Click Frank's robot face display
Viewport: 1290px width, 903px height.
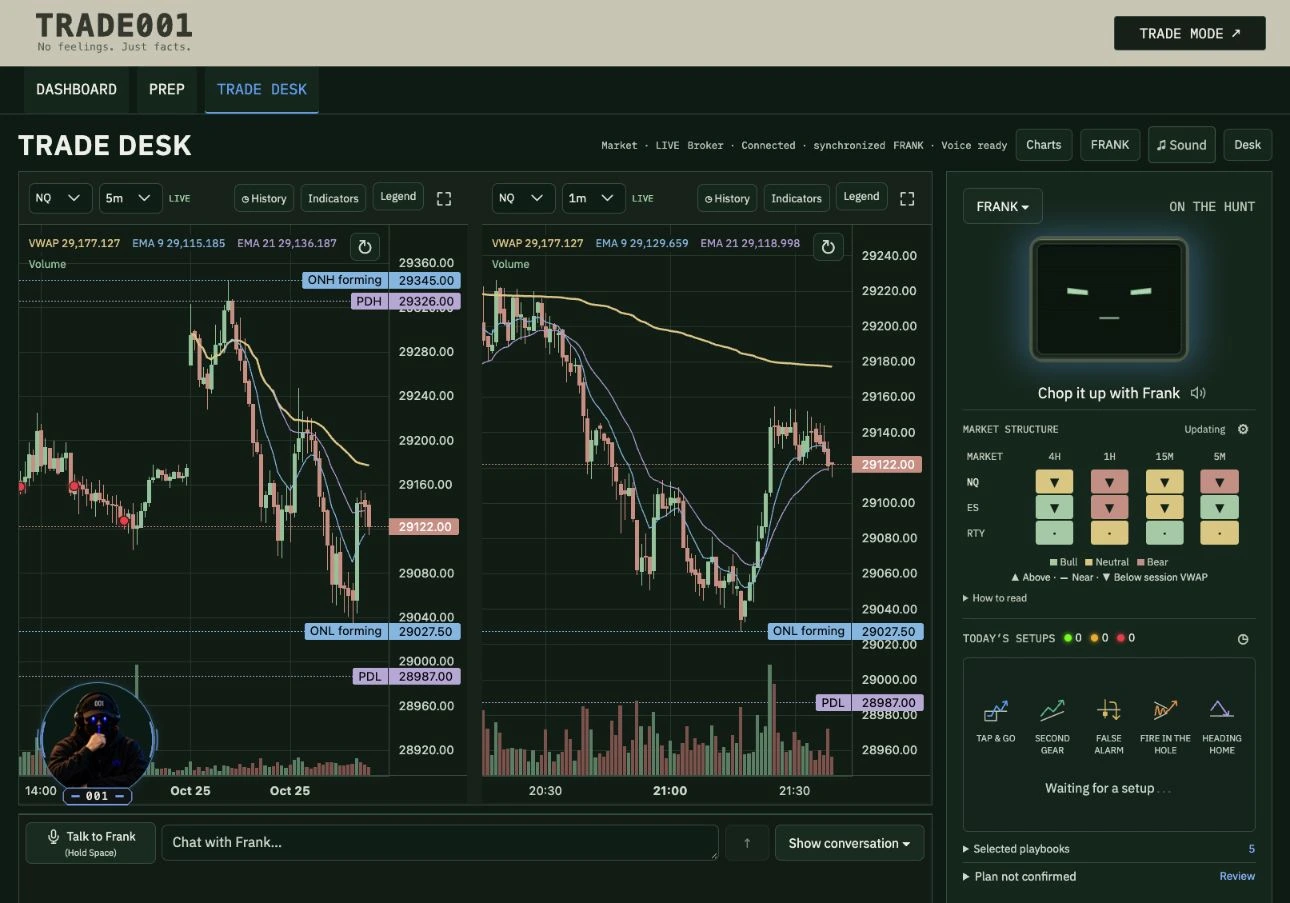pos(1109,299)
